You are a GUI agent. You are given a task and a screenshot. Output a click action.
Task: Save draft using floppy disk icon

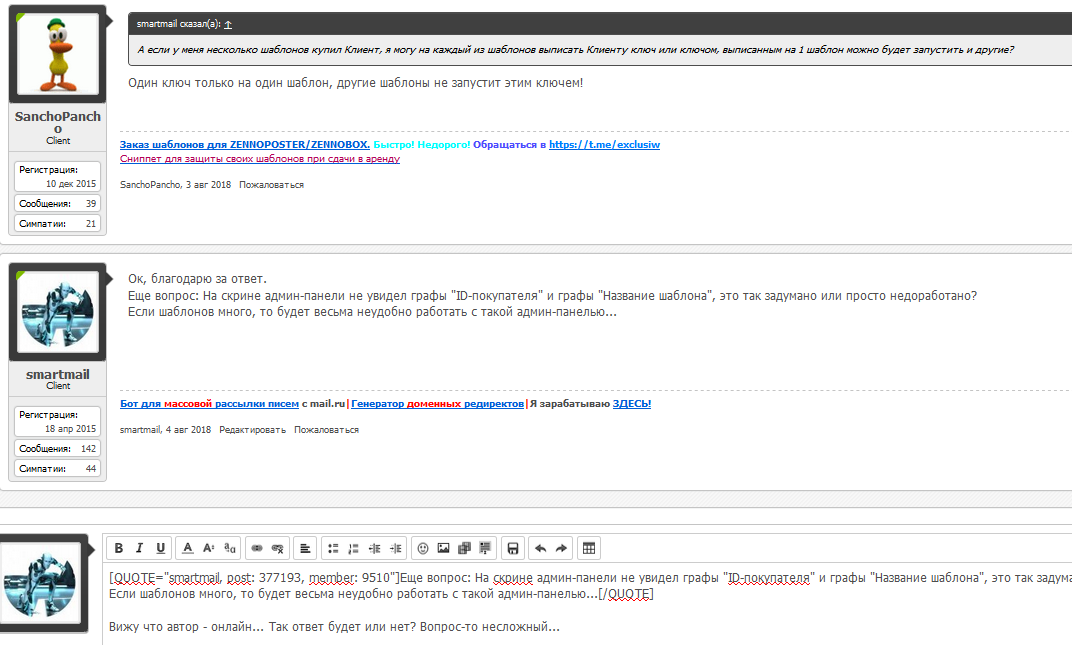(513, 548)
